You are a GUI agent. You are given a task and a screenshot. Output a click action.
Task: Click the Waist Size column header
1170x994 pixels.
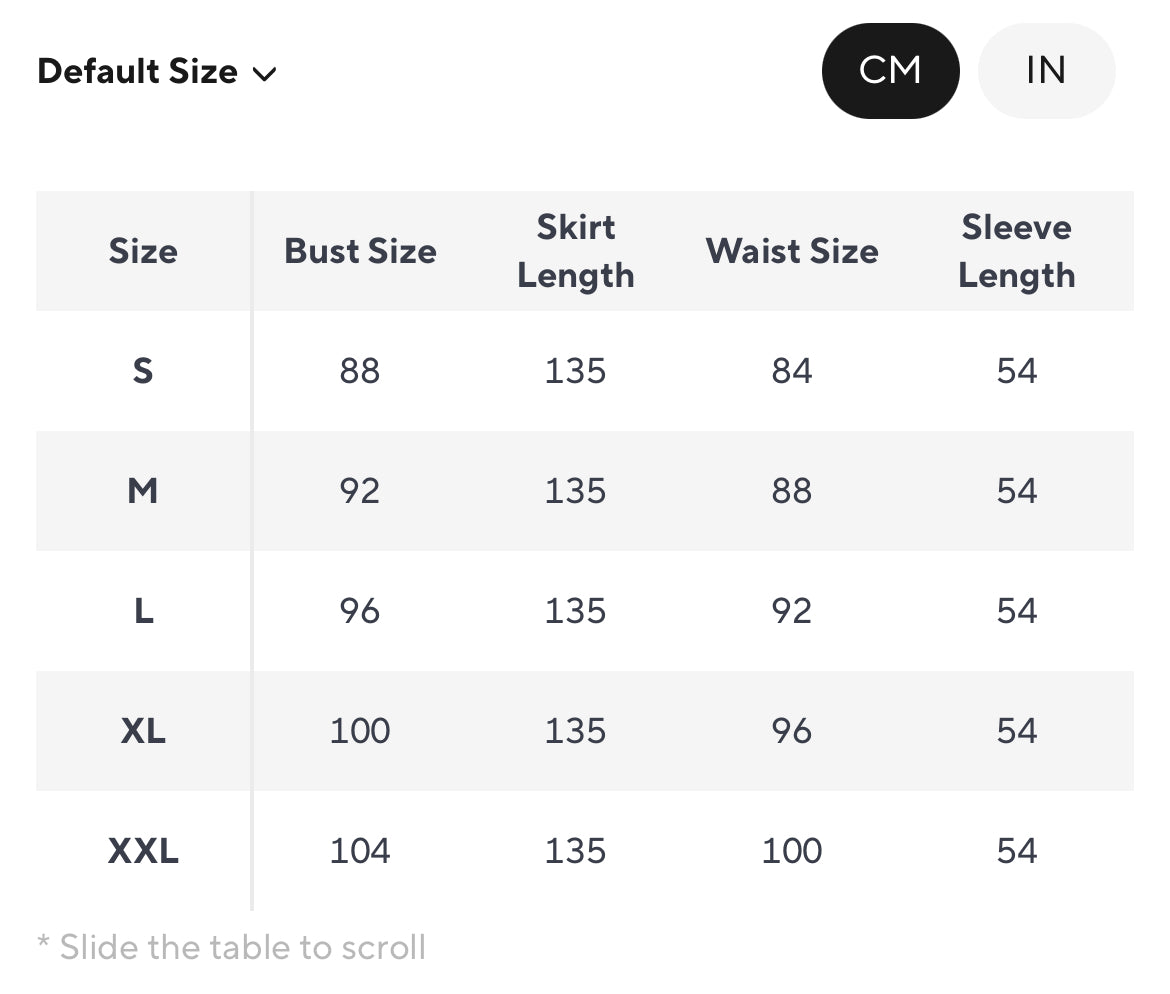tap(792, 251)
